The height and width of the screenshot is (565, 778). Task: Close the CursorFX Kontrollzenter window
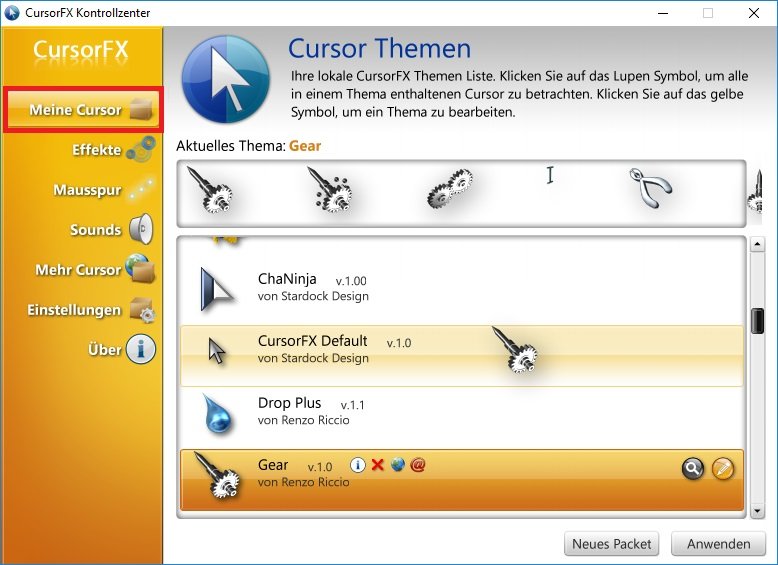[x=754, y=13]
